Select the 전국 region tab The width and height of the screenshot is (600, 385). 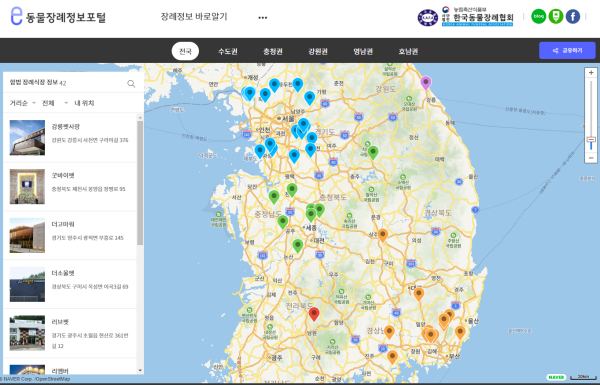(185, 51)
